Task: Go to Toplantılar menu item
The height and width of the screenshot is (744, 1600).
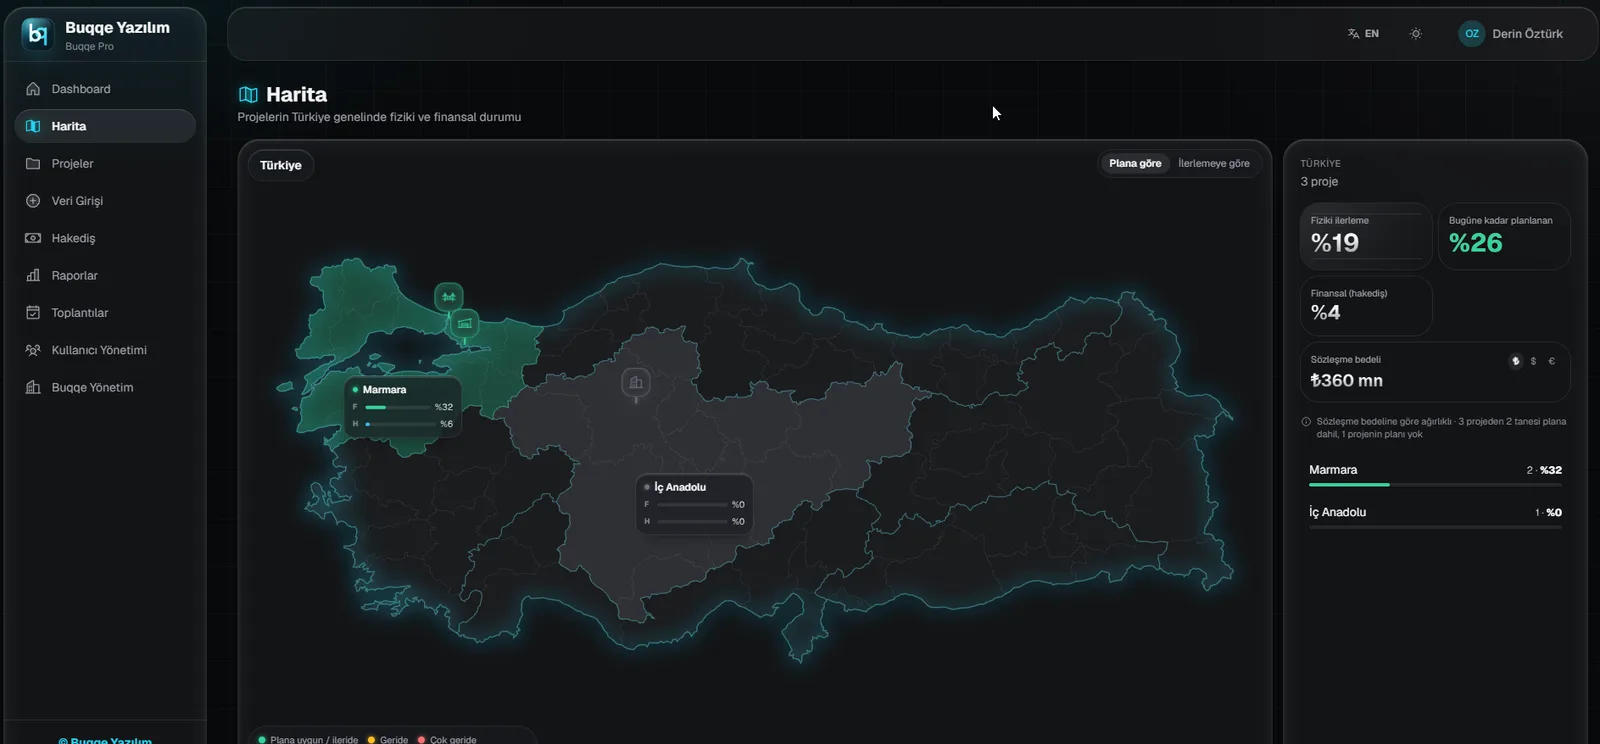Action: tap(105, 313)
